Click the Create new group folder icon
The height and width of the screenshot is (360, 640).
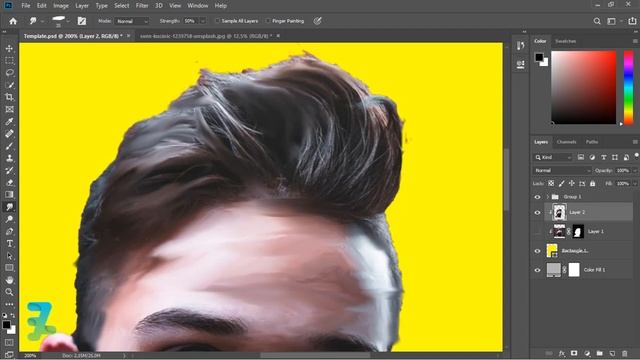[x=599, y=353]
